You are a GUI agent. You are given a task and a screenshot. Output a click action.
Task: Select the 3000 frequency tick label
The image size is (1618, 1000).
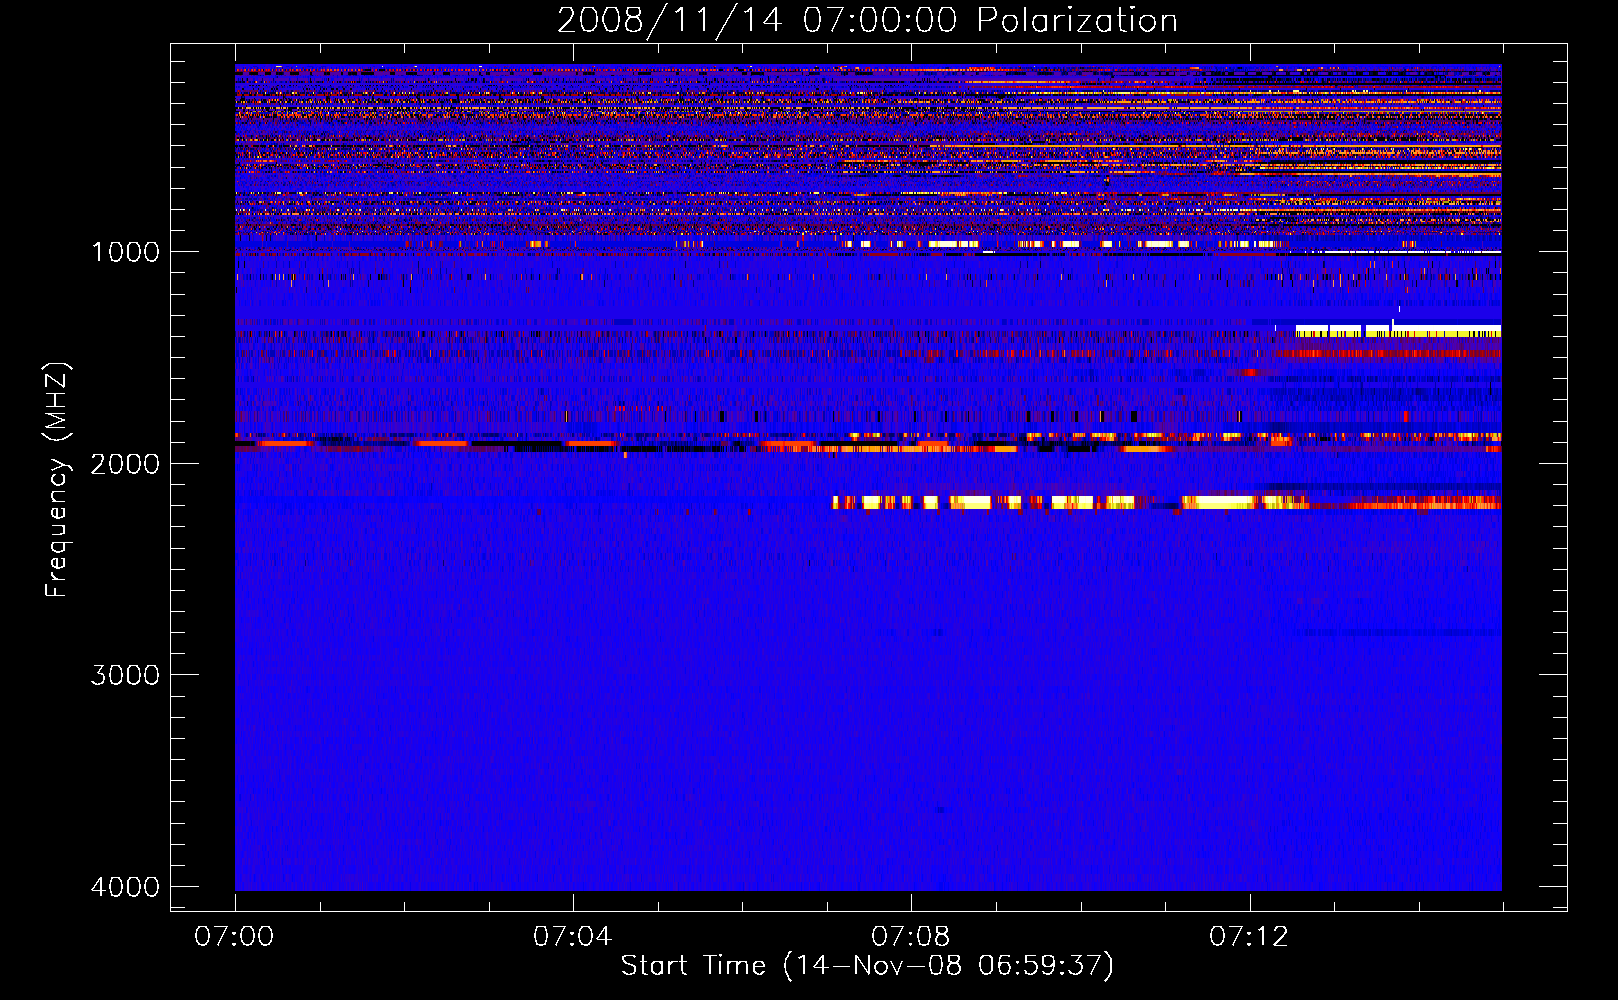(125, 675)
